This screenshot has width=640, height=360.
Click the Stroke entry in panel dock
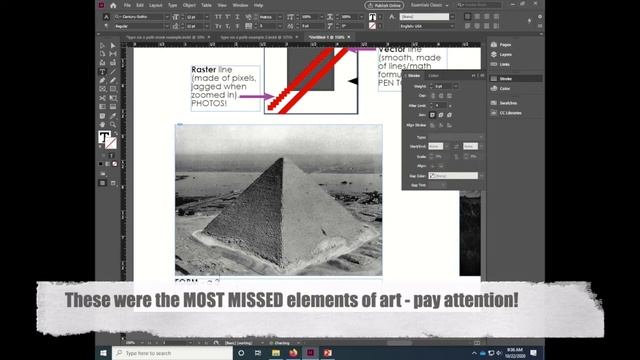516,78
